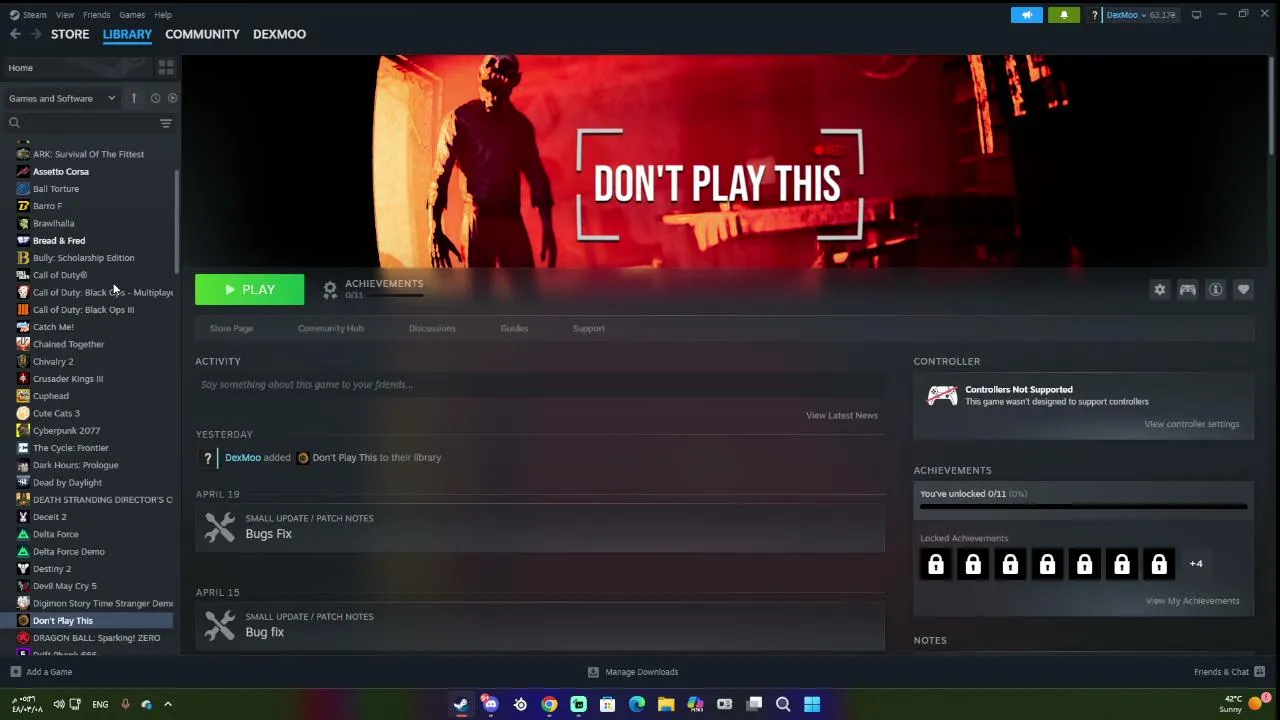Toggle sort order arrow in library sidebar
This screenshot has height=720, width=1280.
[133, 98]
